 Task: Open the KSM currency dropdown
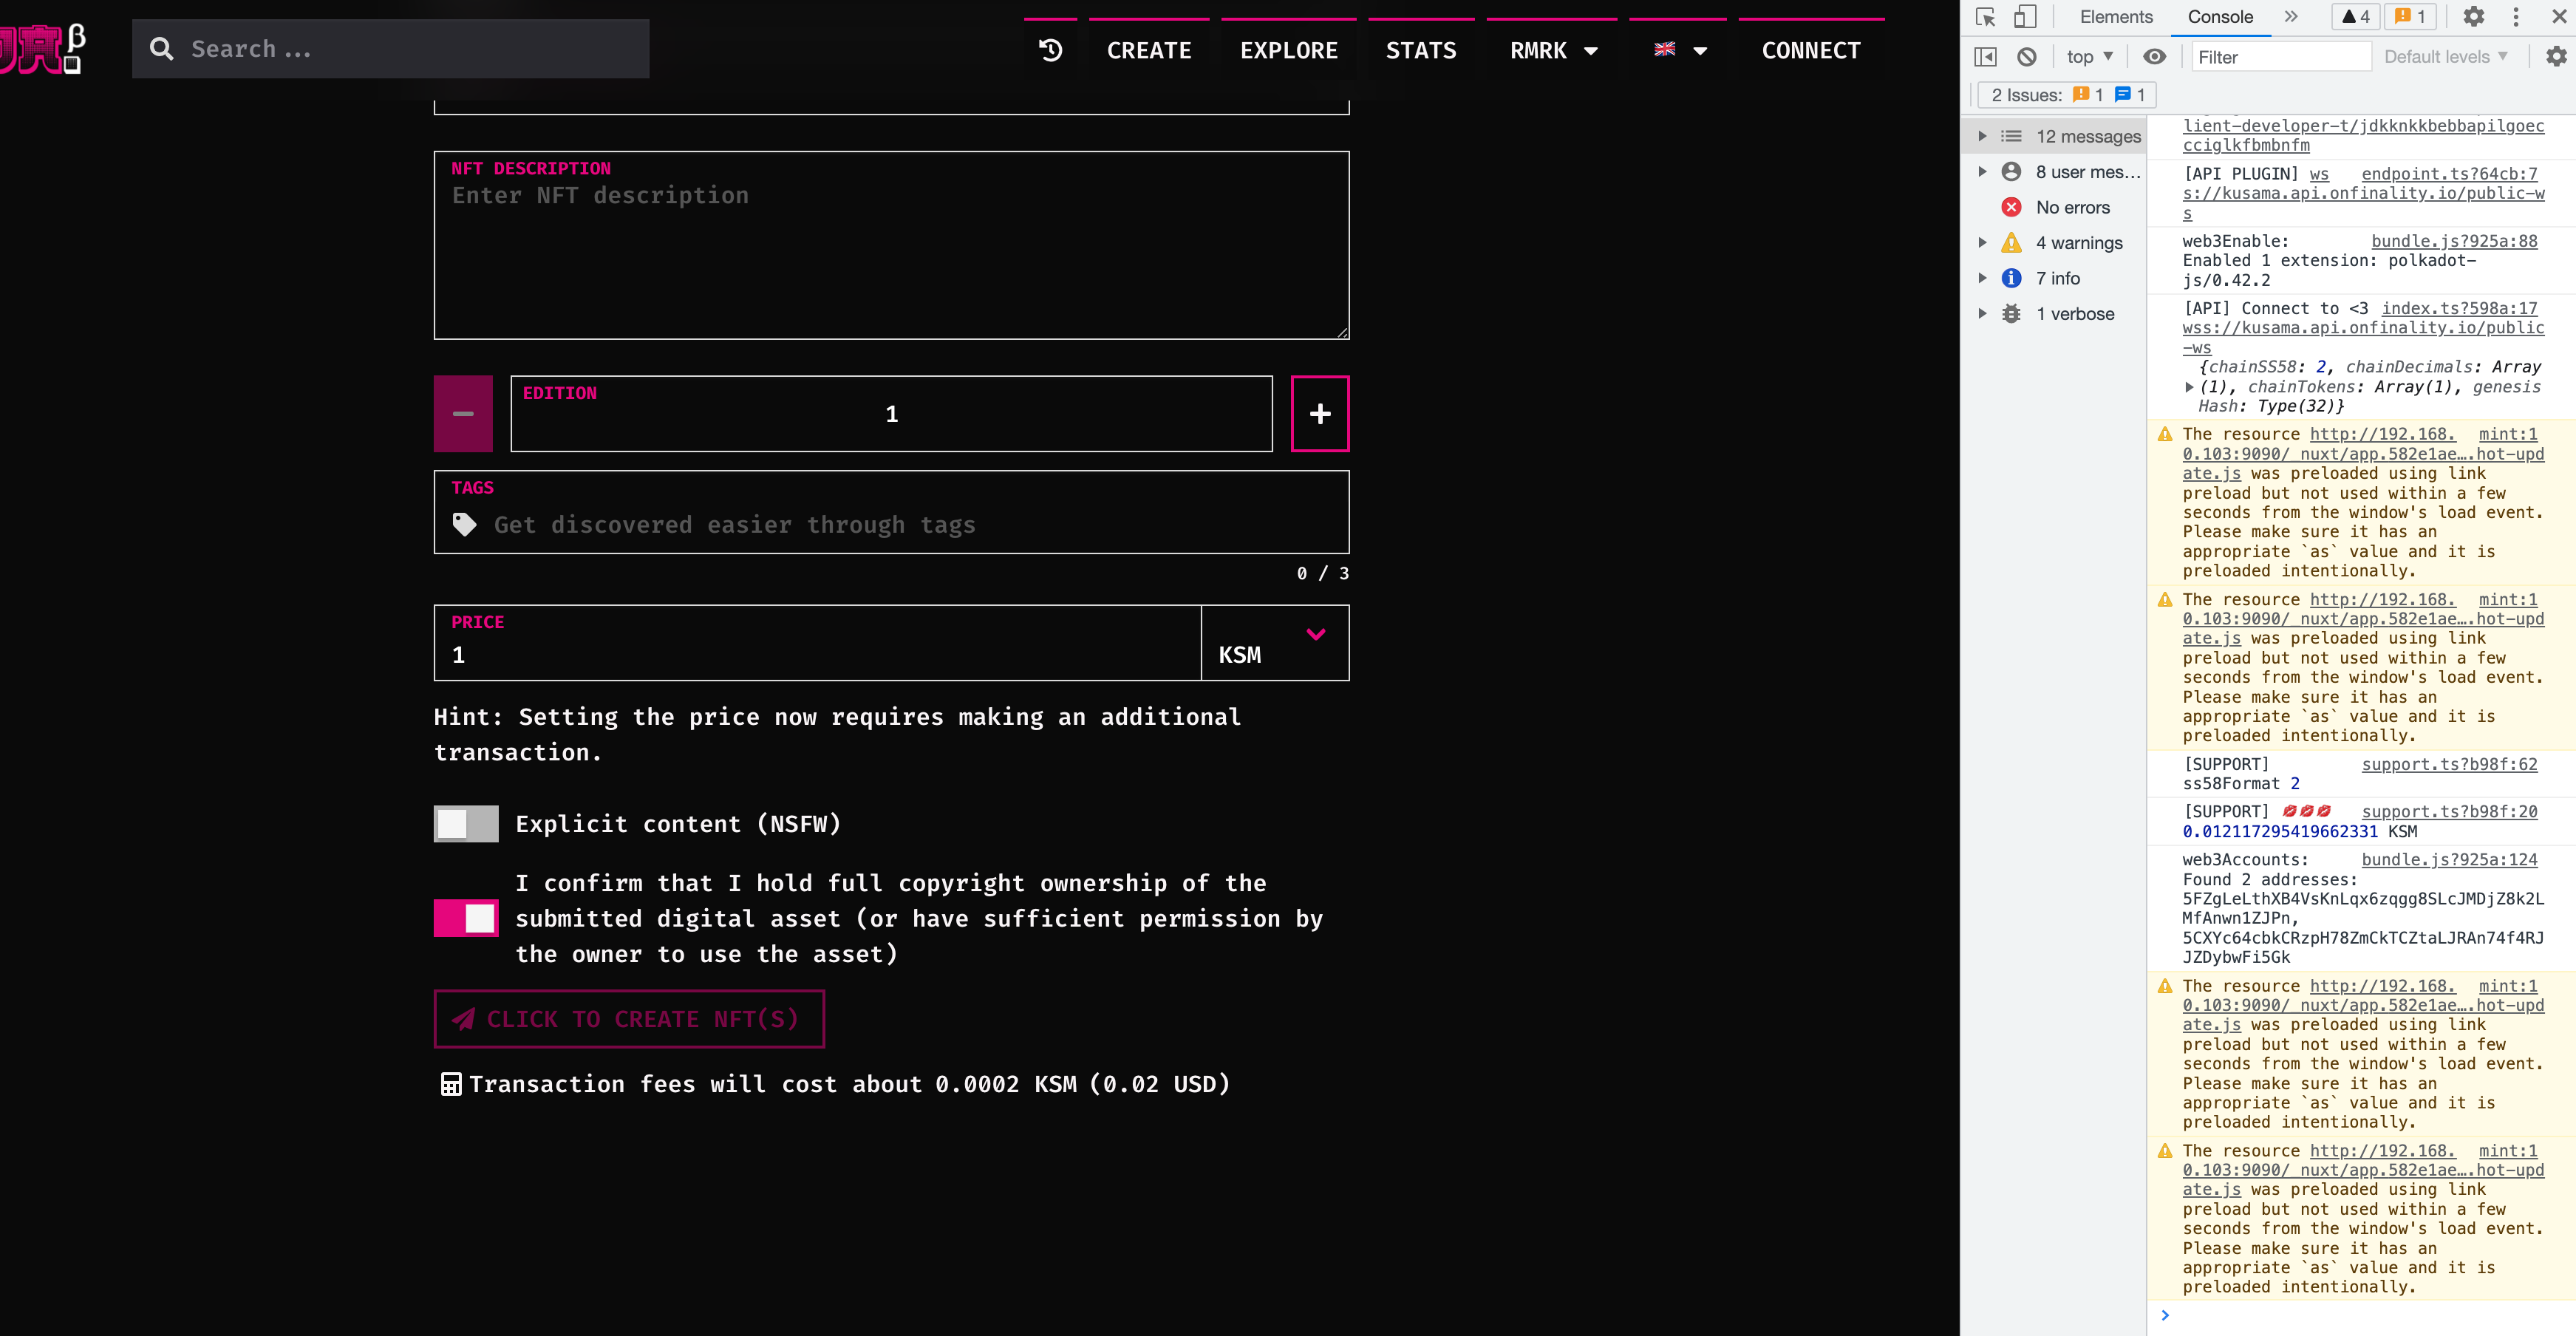[x=1274, y=643]
